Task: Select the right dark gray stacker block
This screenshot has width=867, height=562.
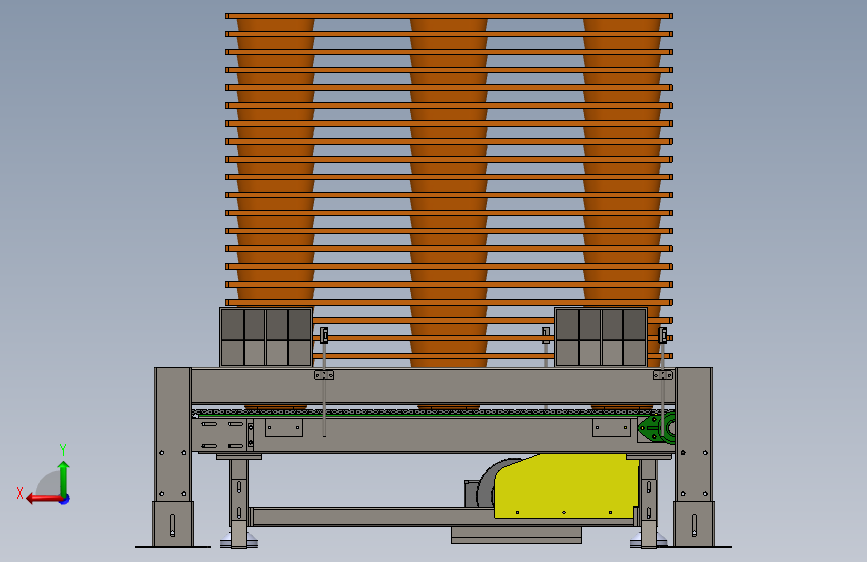Action: tap(600, 337)
